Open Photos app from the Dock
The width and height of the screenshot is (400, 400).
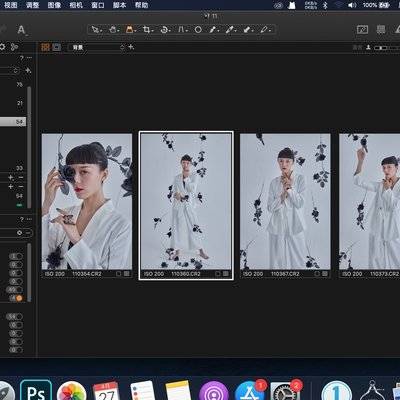[72, 391]
